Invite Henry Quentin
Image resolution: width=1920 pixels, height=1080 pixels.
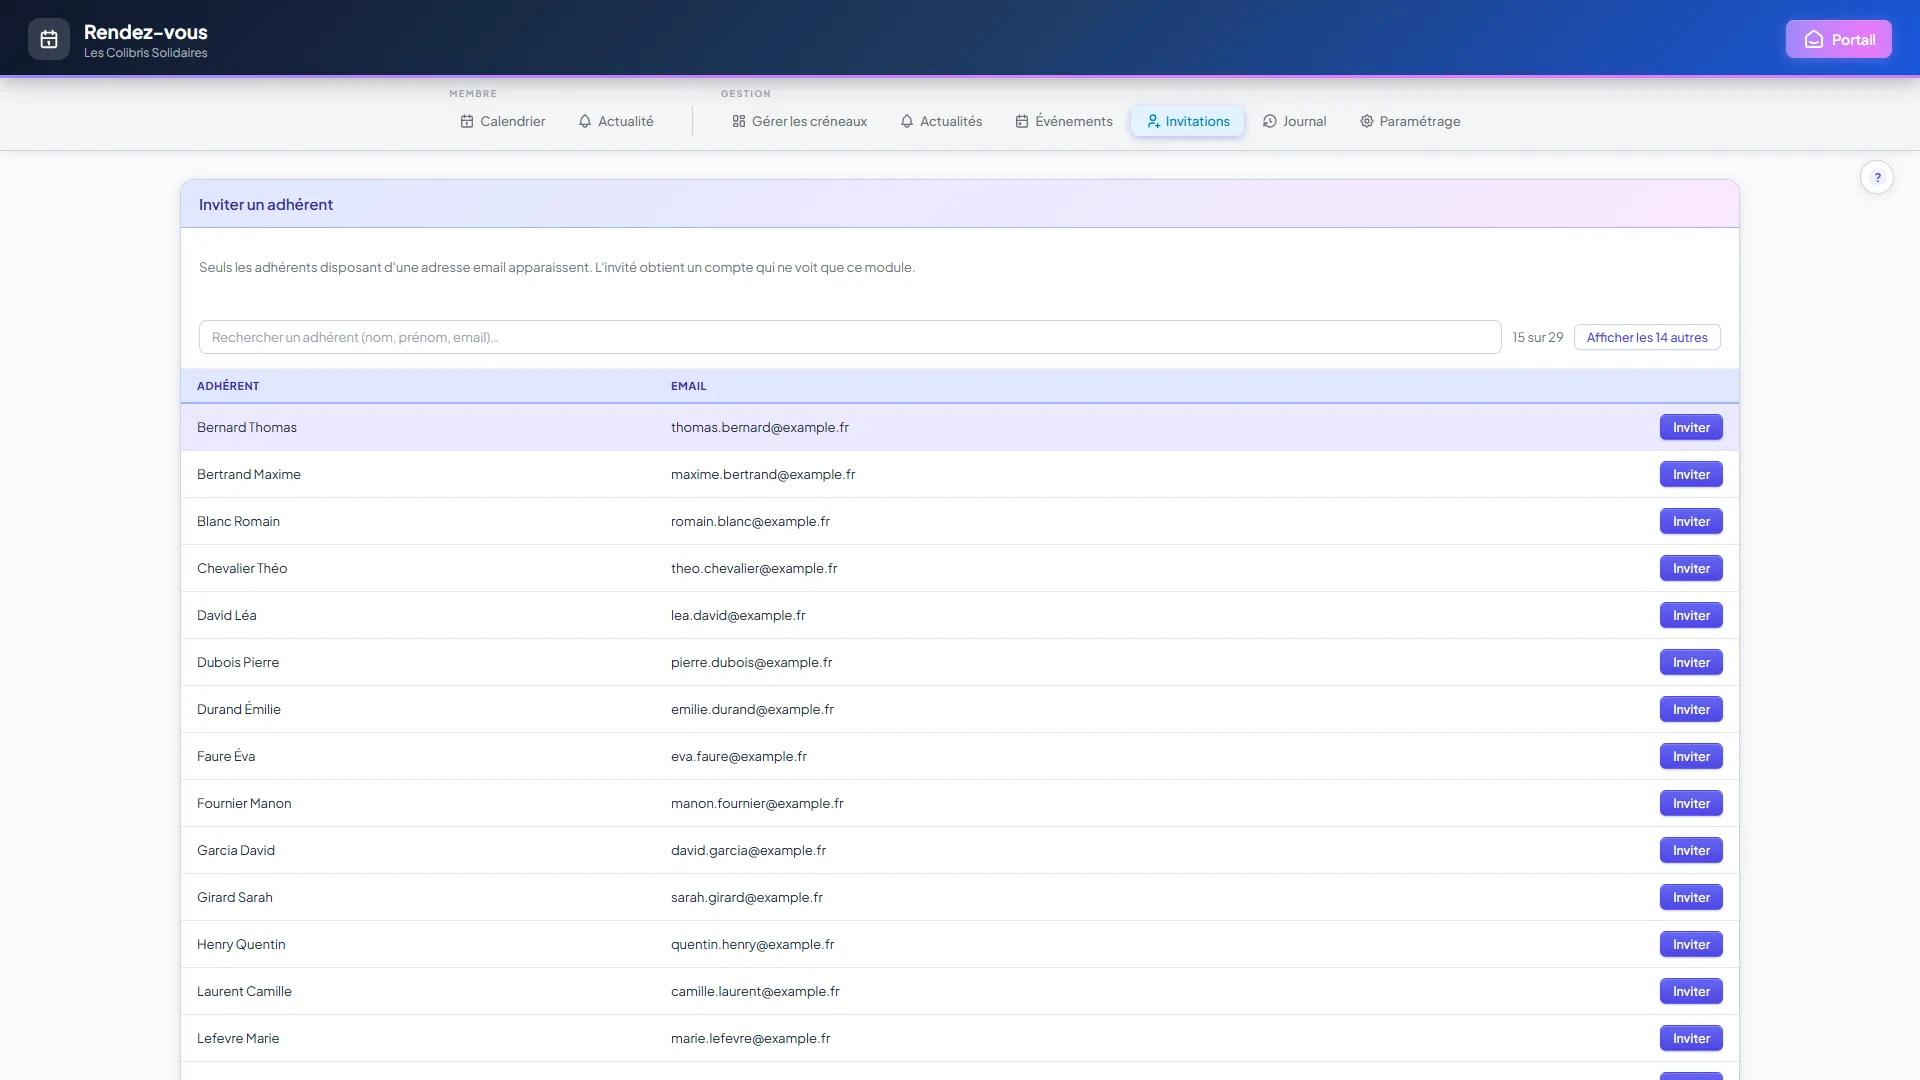[x=1691, y=945]
